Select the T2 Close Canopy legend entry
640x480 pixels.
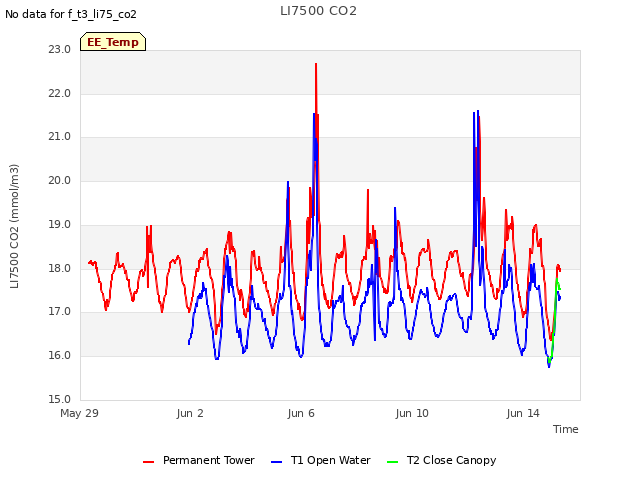[442, 460]
